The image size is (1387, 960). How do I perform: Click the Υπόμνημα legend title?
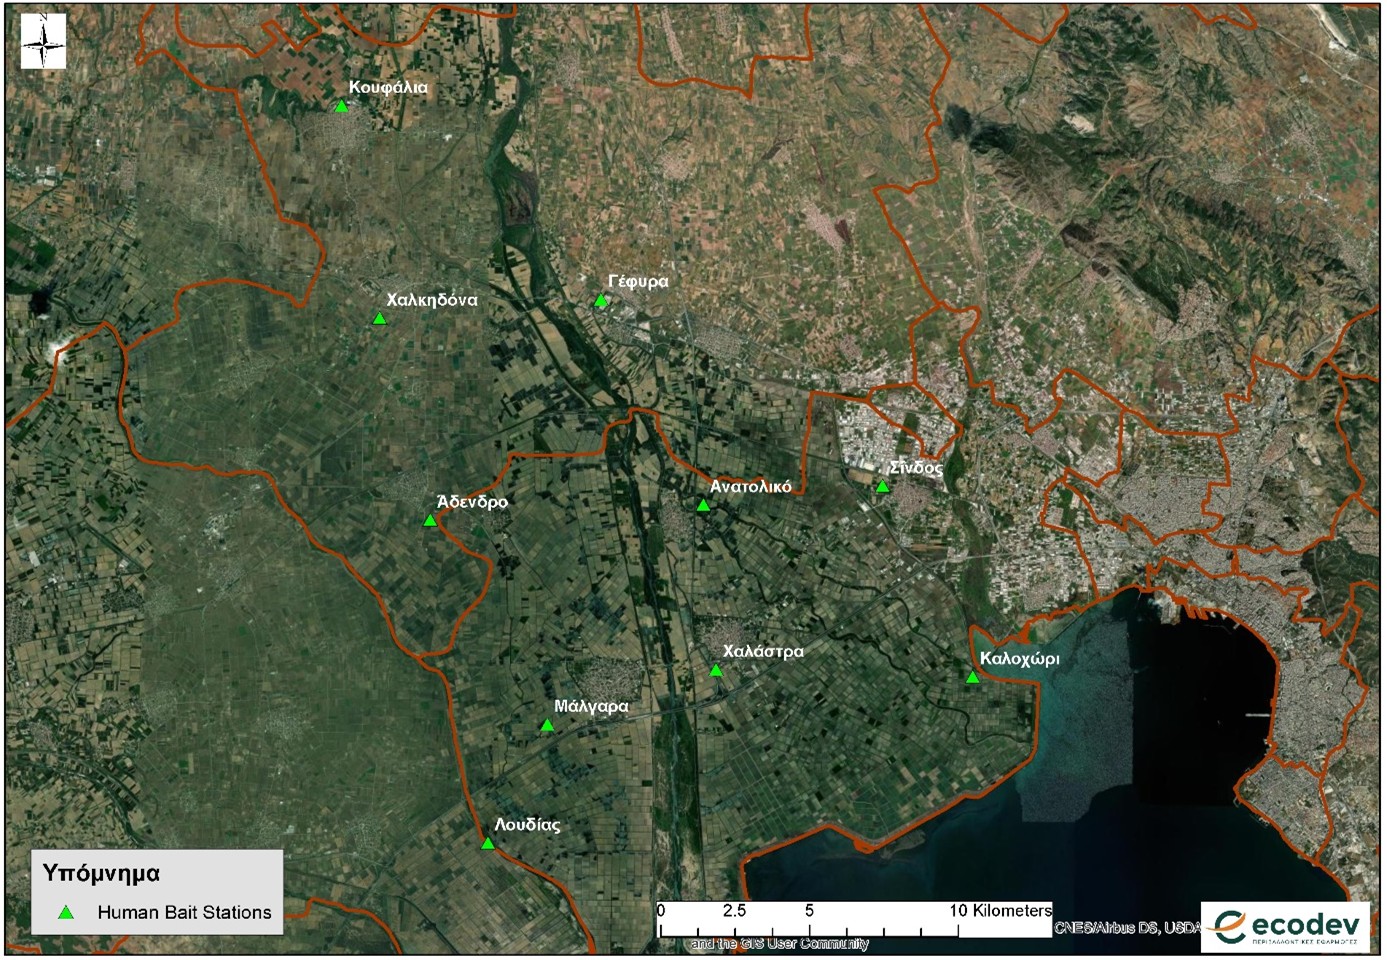point(101,873)
